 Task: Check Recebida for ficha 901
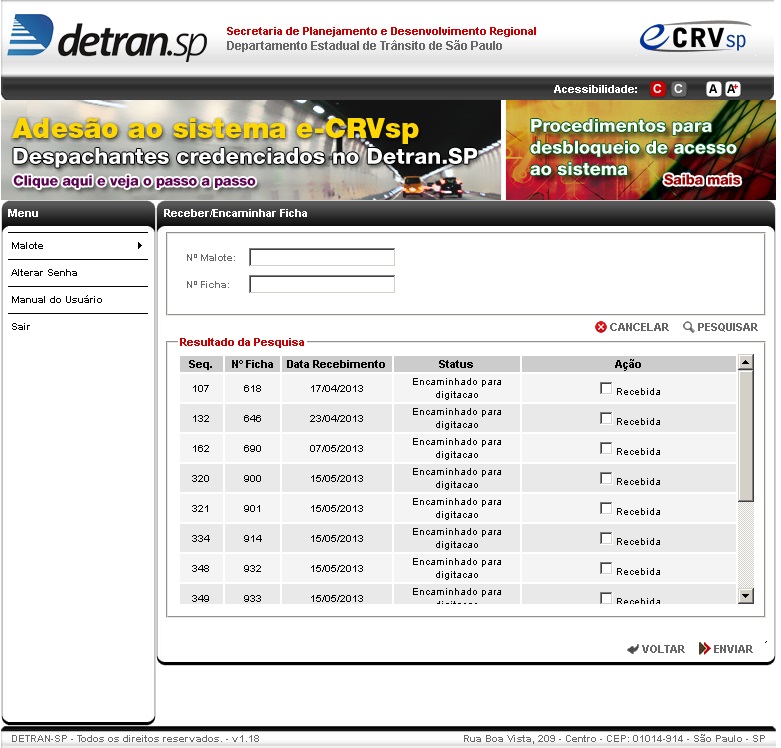[x=606, y=508]
